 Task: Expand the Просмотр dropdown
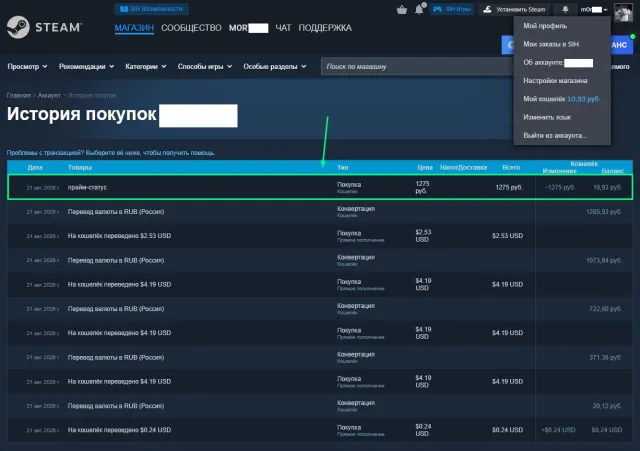(x=27, y=66)
